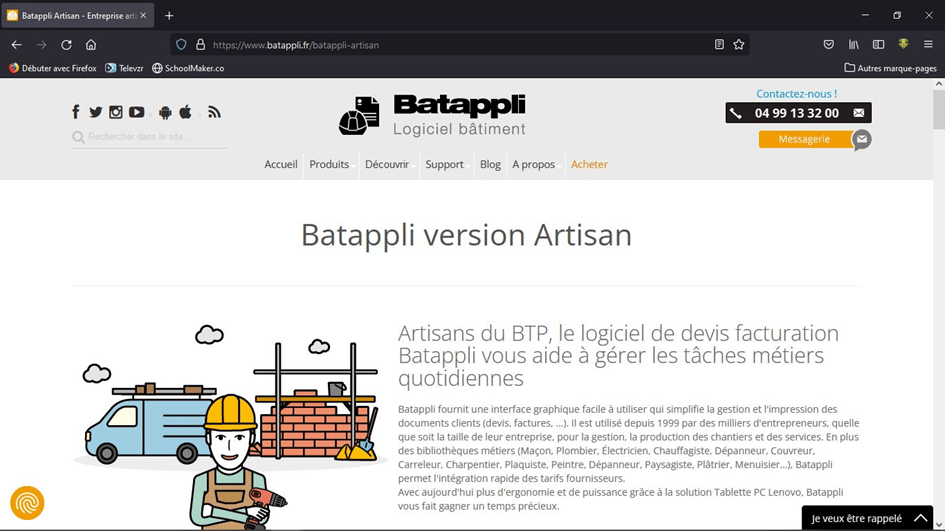Screen dimensions: 945x531
Task: Open Batappli's Facebook page icon
Action: point(76,112)
